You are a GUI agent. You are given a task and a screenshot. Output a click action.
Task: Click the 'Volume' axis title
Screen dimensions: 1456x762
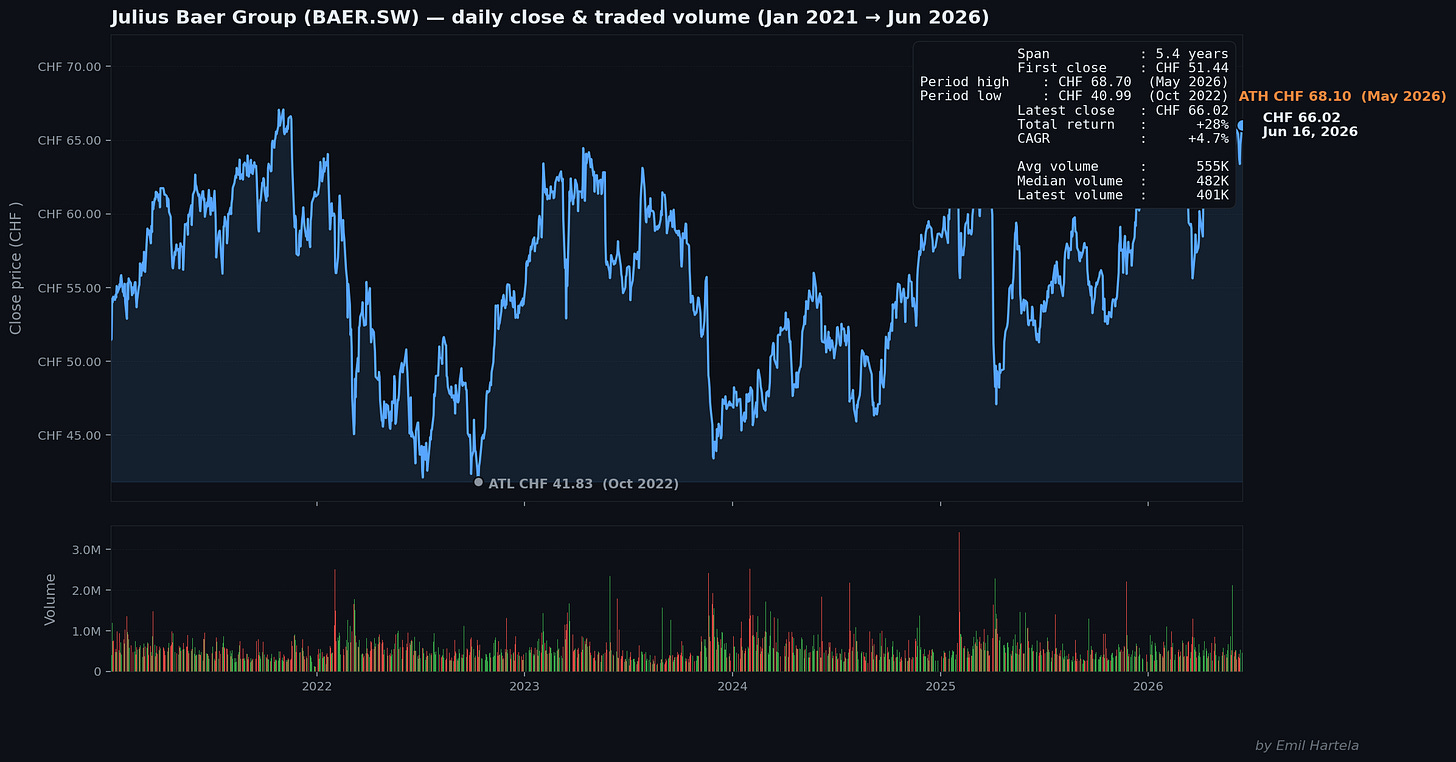coord(50,599)
